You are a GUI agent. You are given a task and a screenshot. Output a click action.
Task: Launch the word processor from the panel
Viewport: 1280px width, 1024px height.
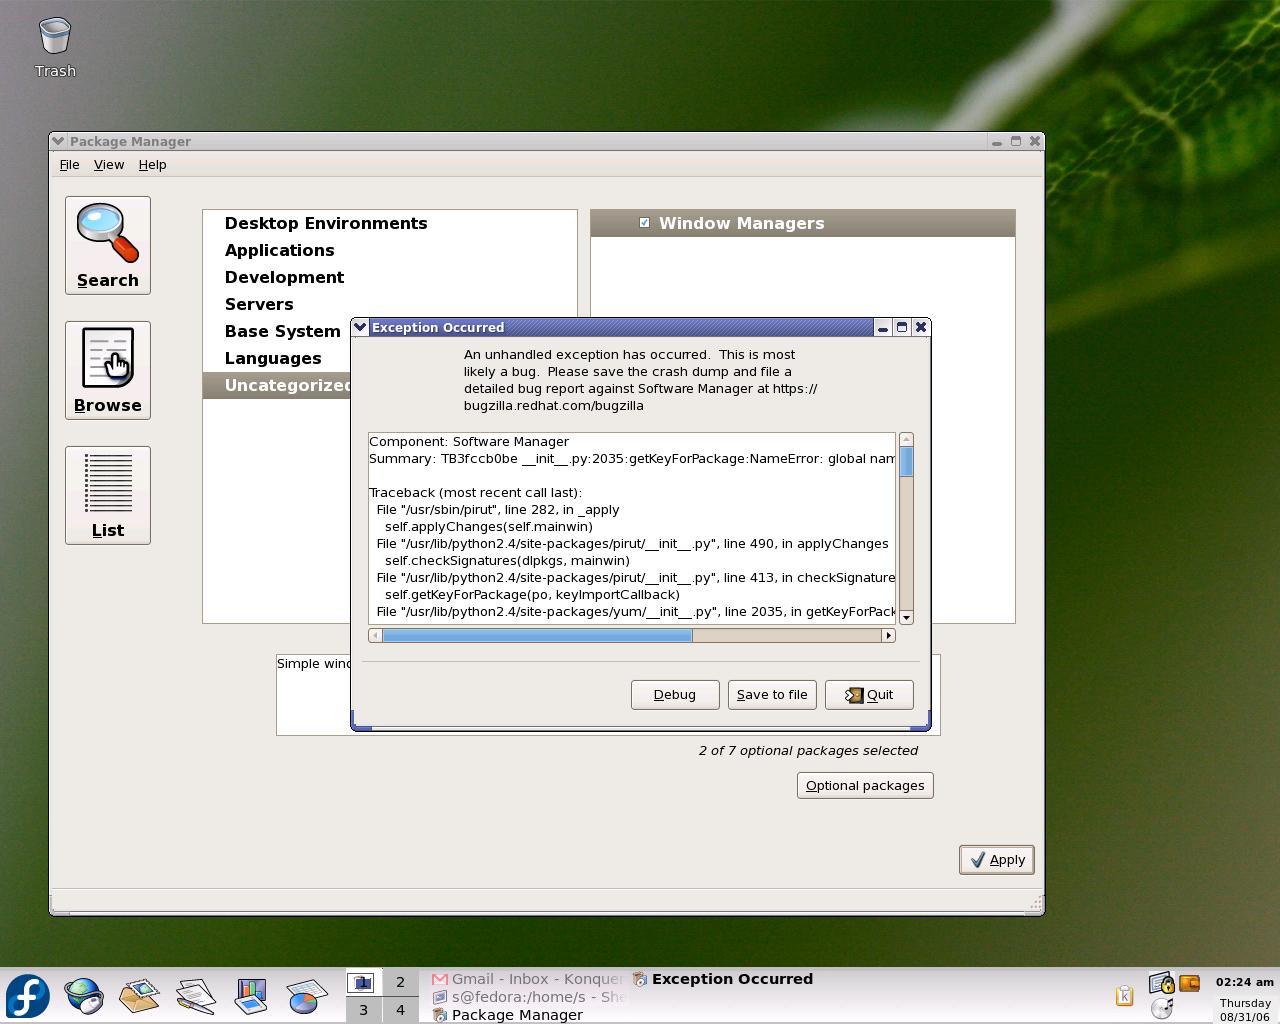[x=196, y=996]
